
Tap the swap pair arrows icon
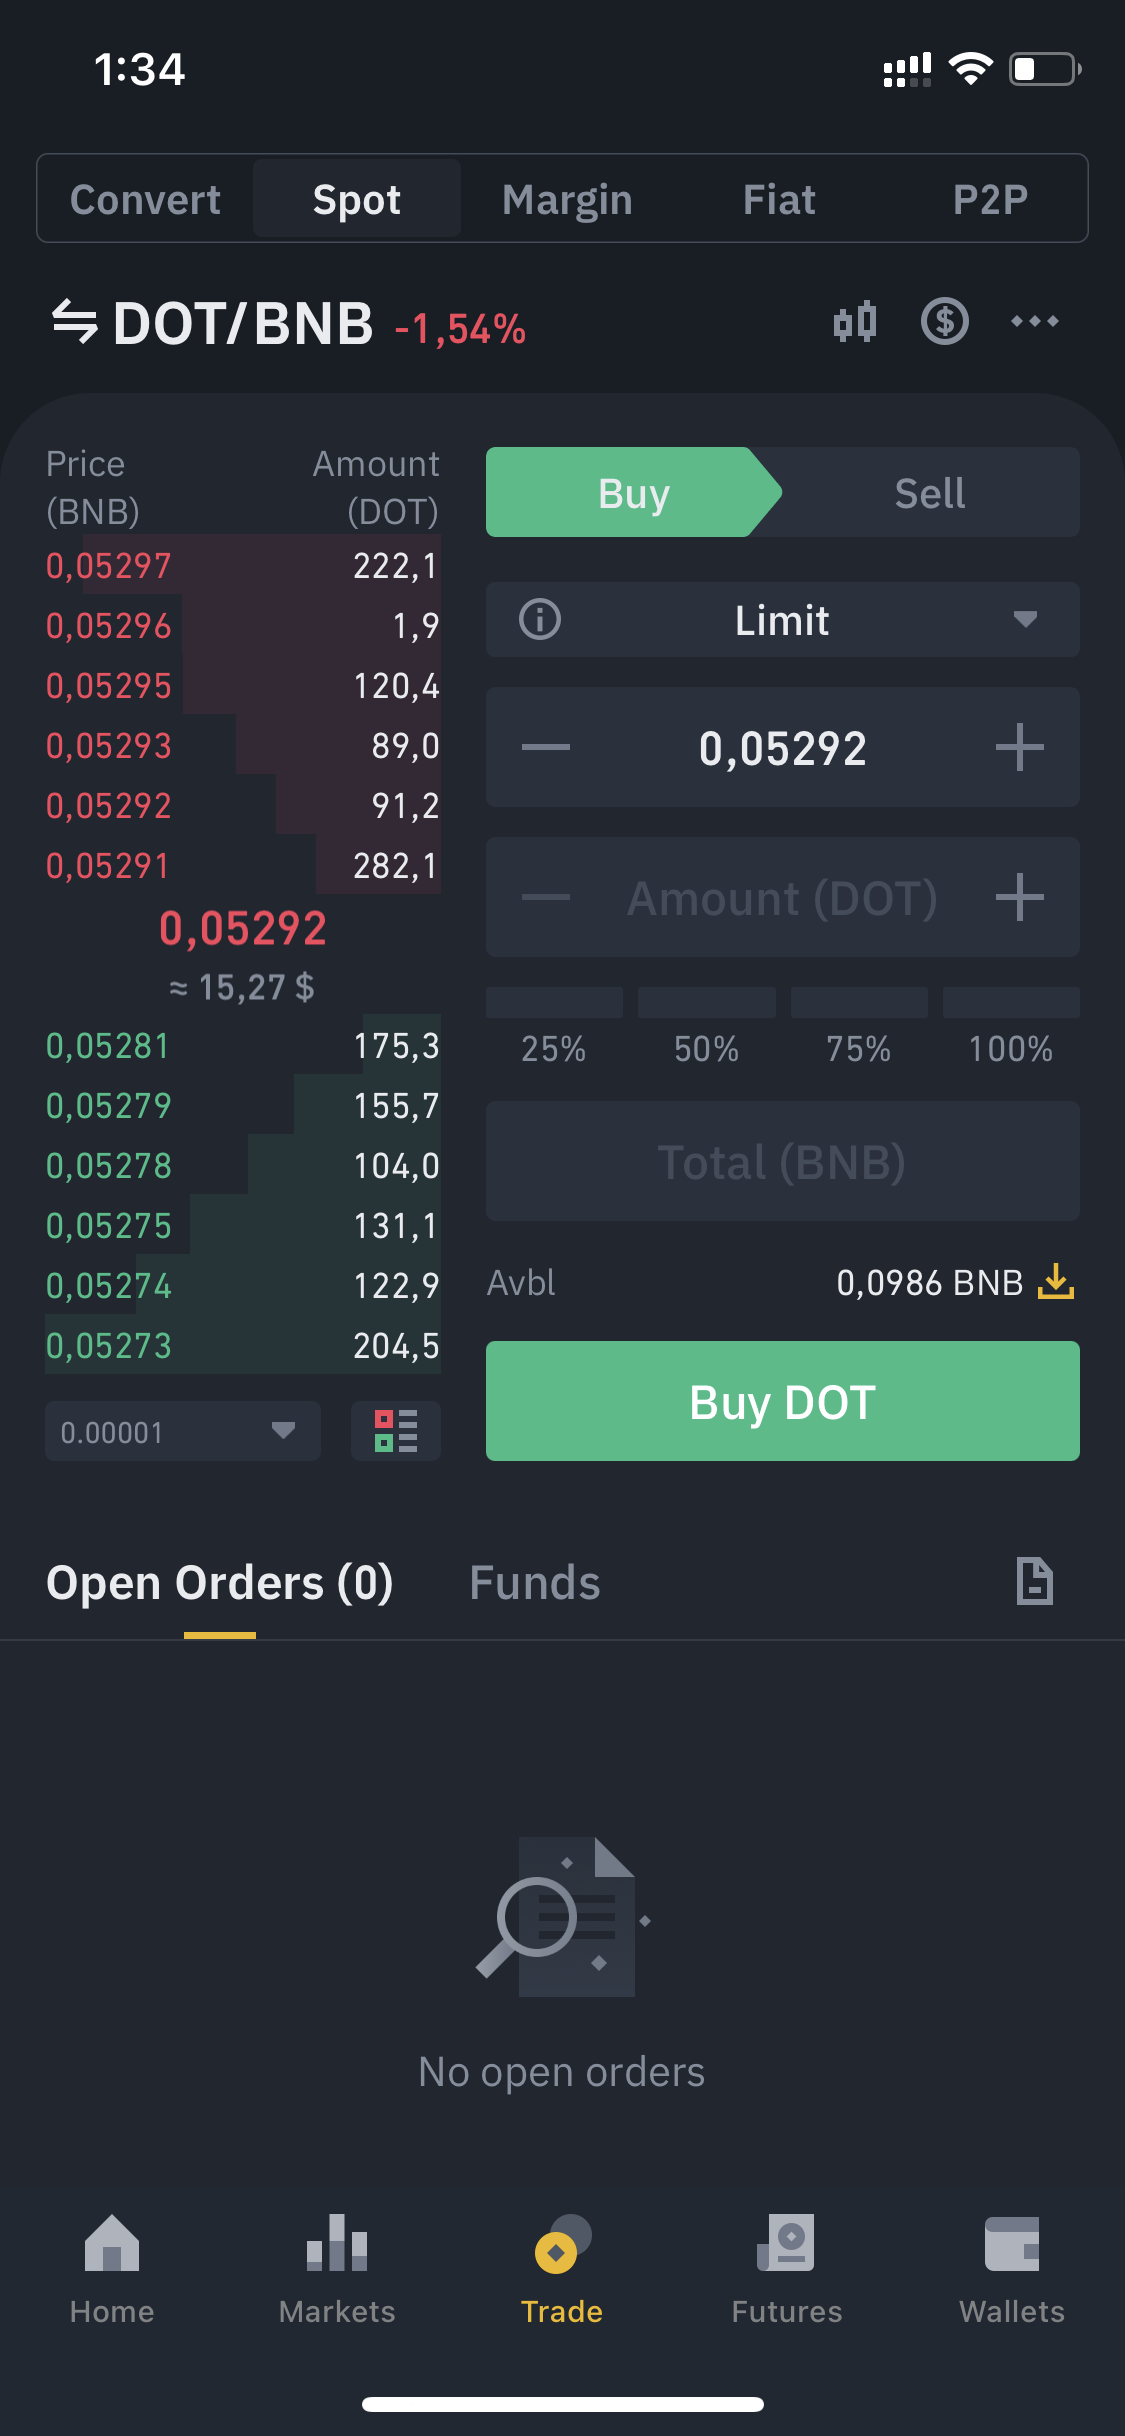coord(75,322)
